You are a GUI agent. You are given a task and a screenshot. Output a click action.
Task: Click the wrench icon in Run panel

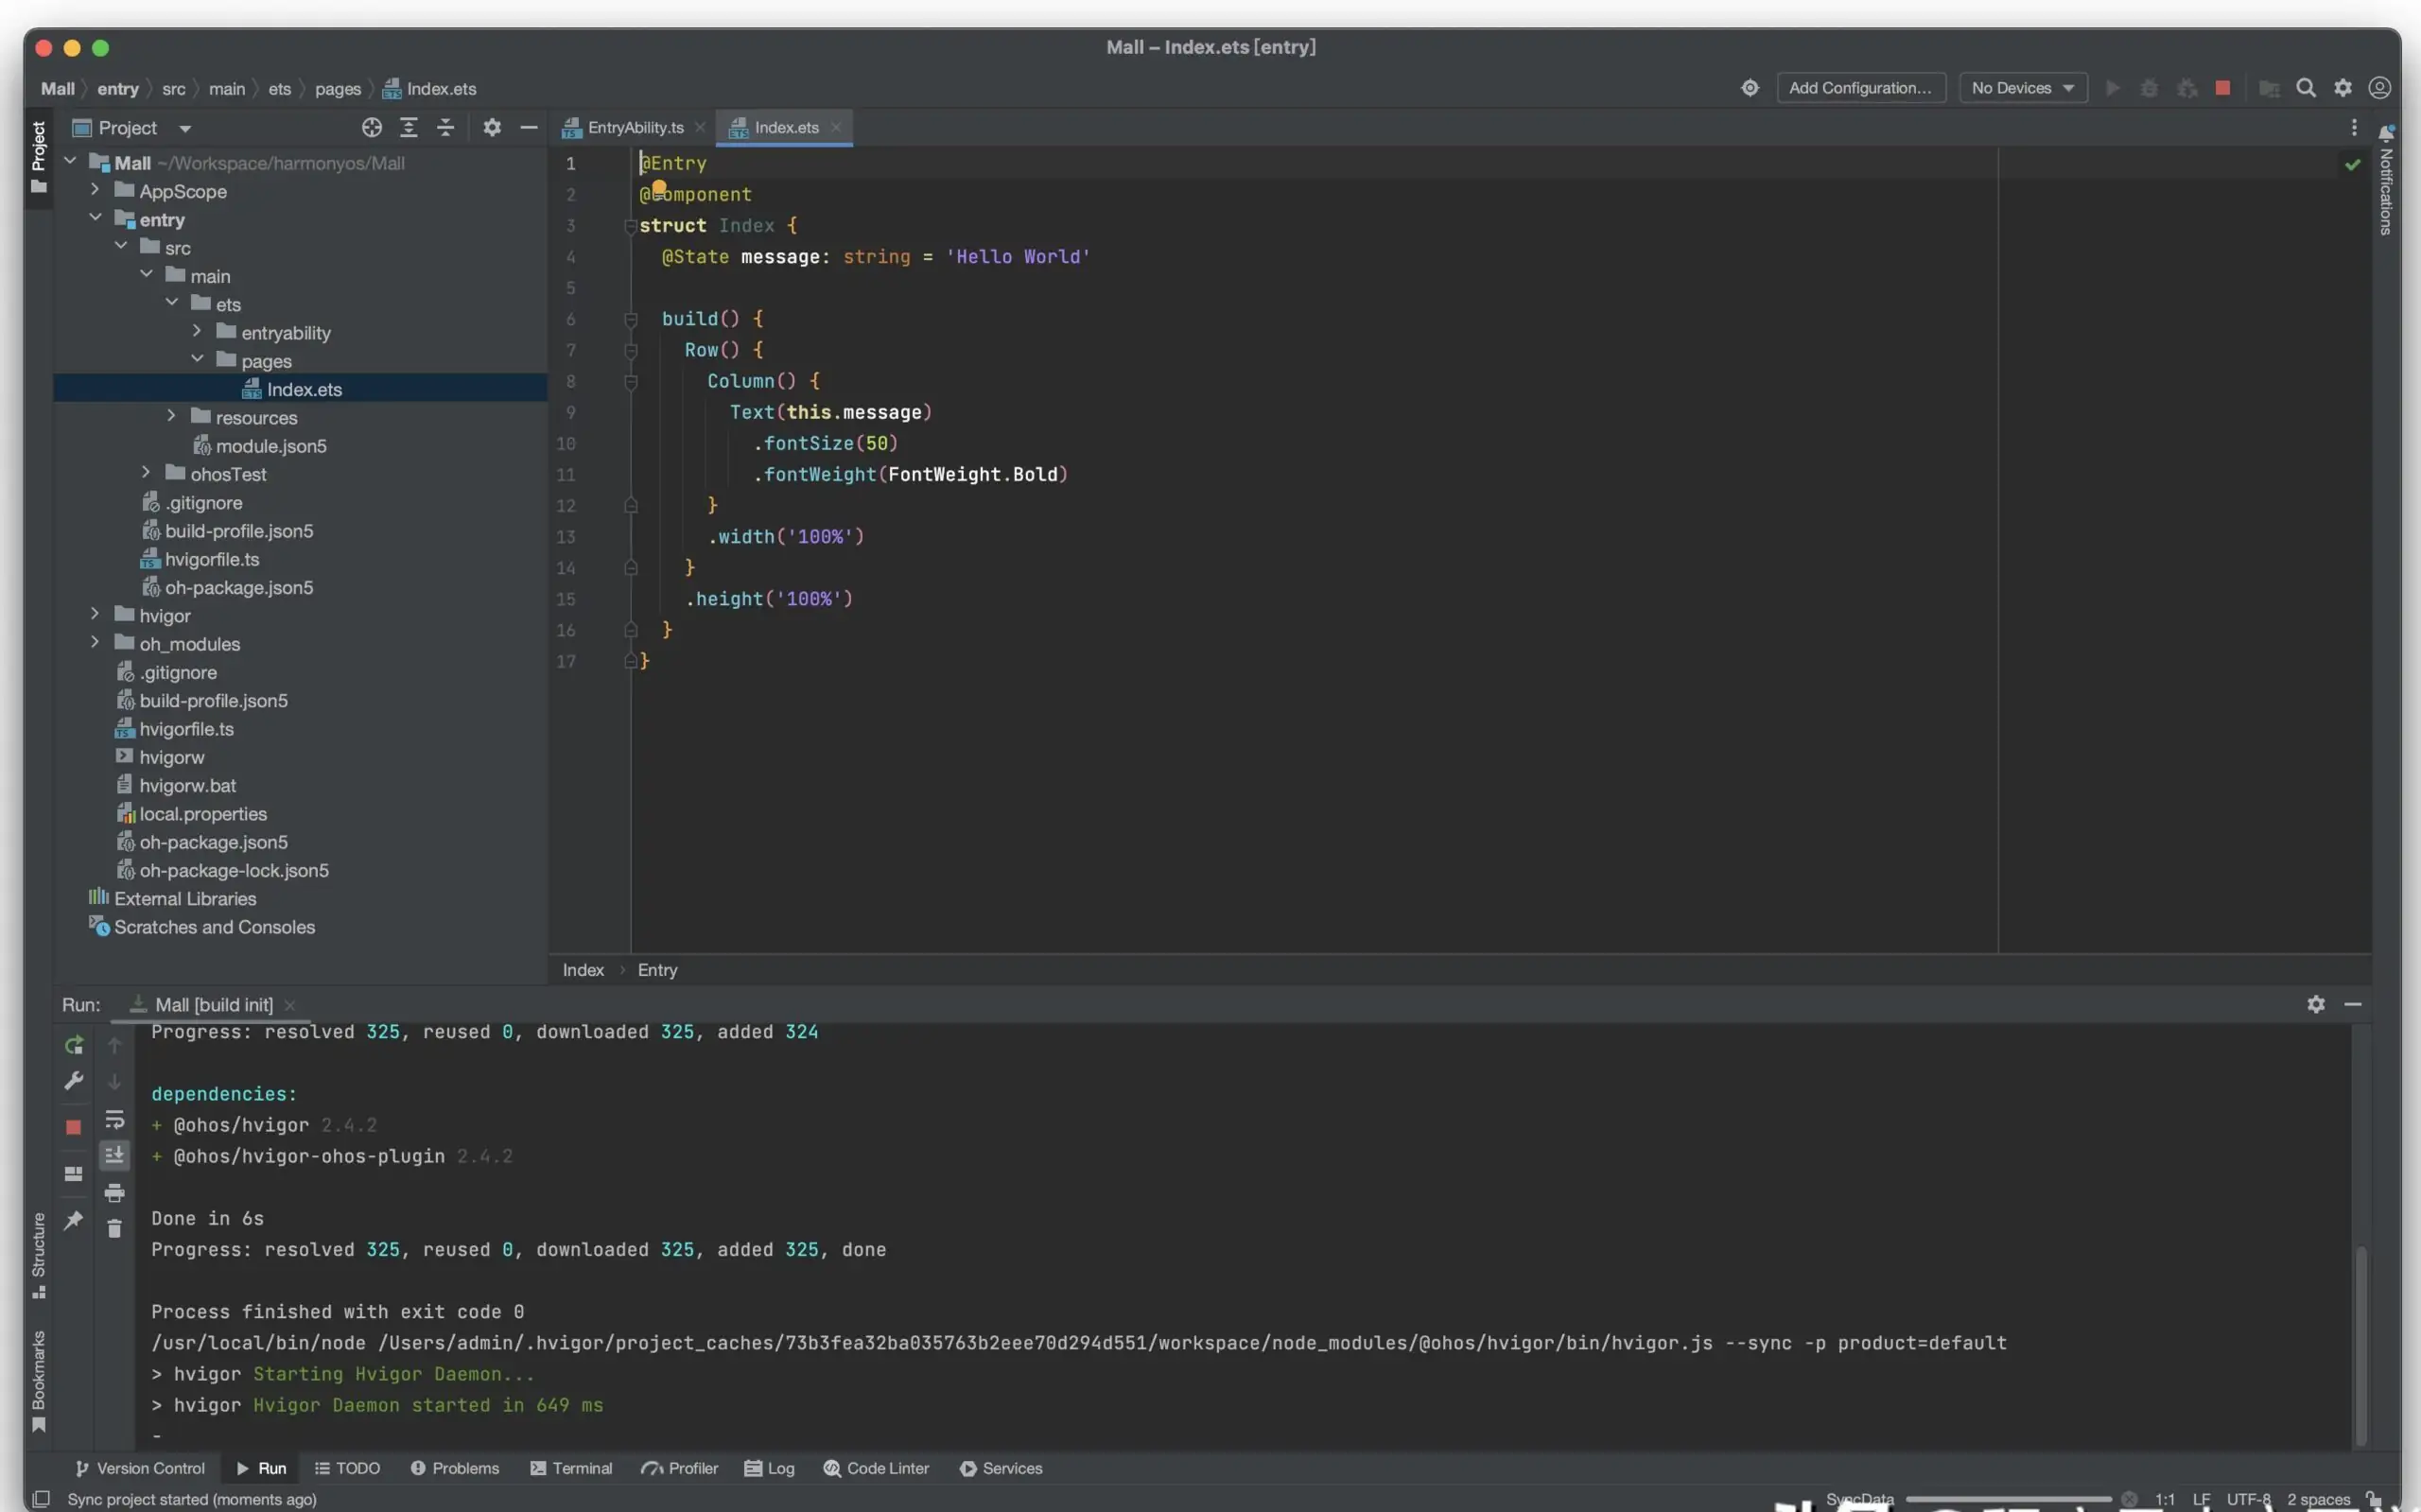point(73,1081)
